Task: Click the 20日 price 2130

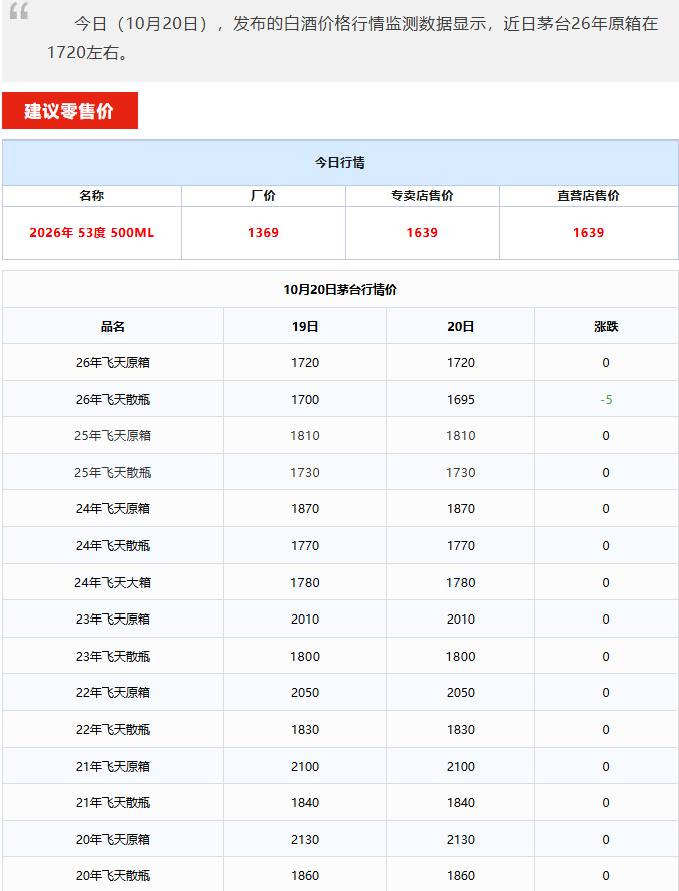Action: (x=460, y=839)
